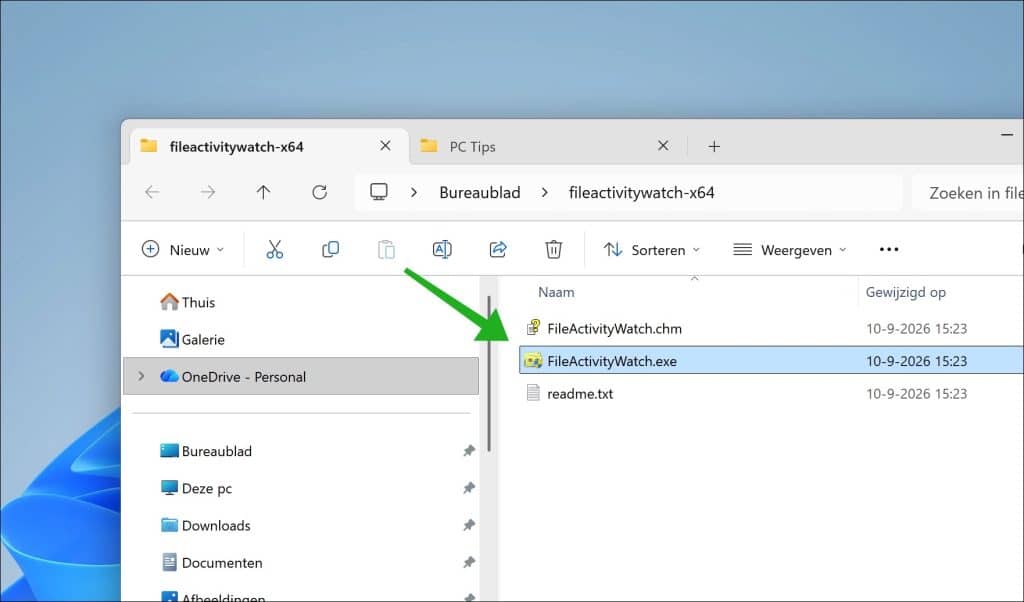
Task: Select OneDrive - Personal in sidebar
Action: 300,376
